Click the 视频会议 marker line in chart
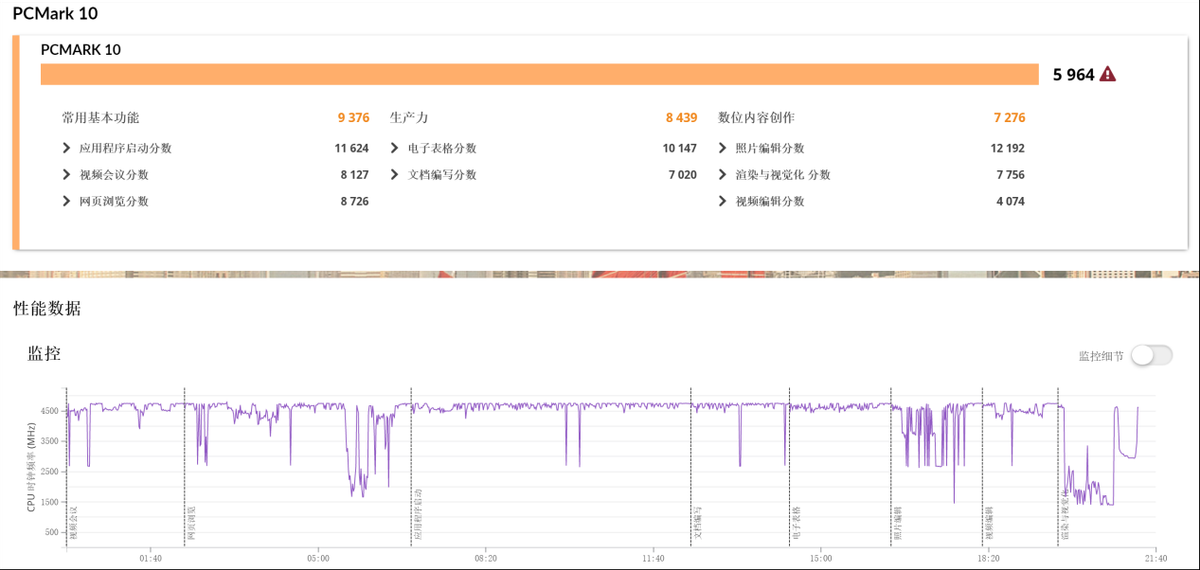The image size is (1200, 570). (x=67, y=465)
